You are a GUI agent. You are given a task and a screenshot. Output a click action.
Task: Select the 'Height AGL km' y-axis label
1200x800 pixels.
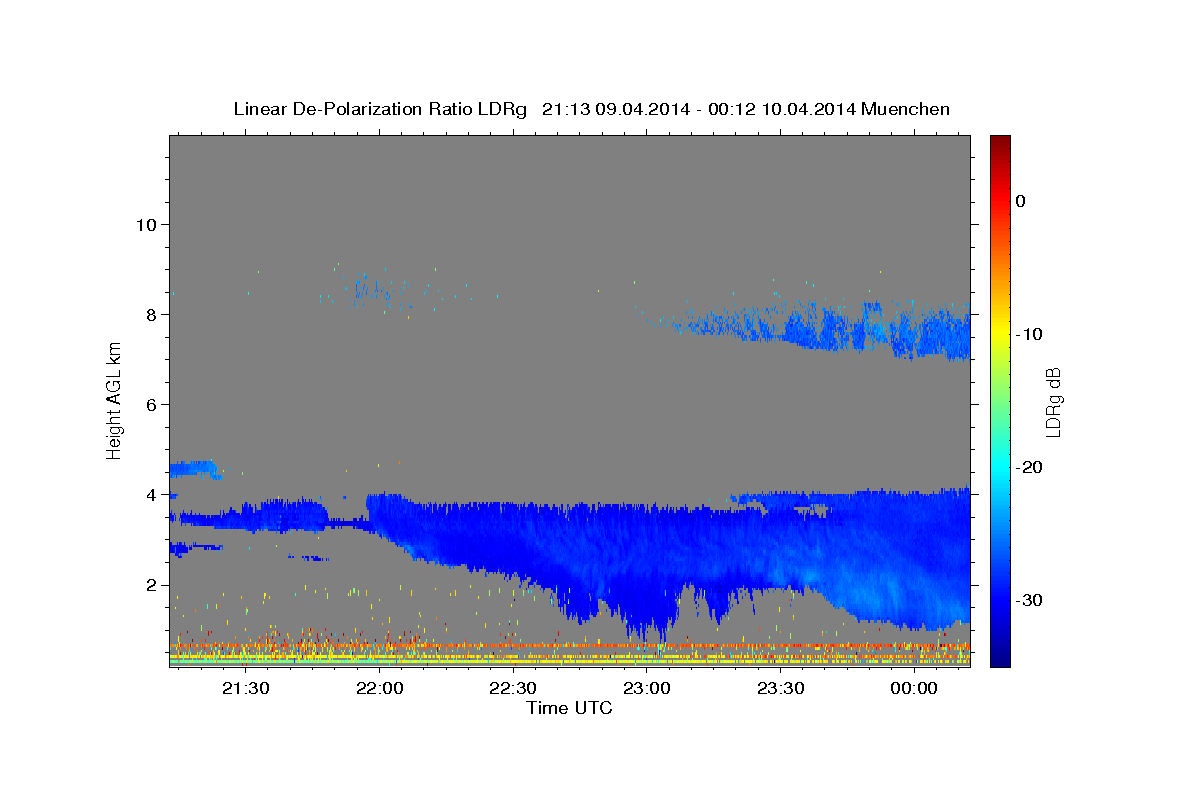[x=115, y=400]
